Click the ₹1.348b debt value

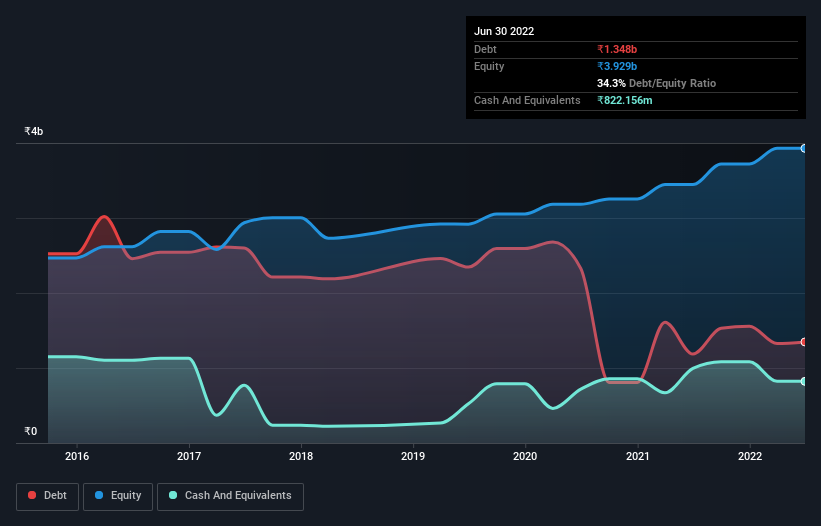click(617, 49)
